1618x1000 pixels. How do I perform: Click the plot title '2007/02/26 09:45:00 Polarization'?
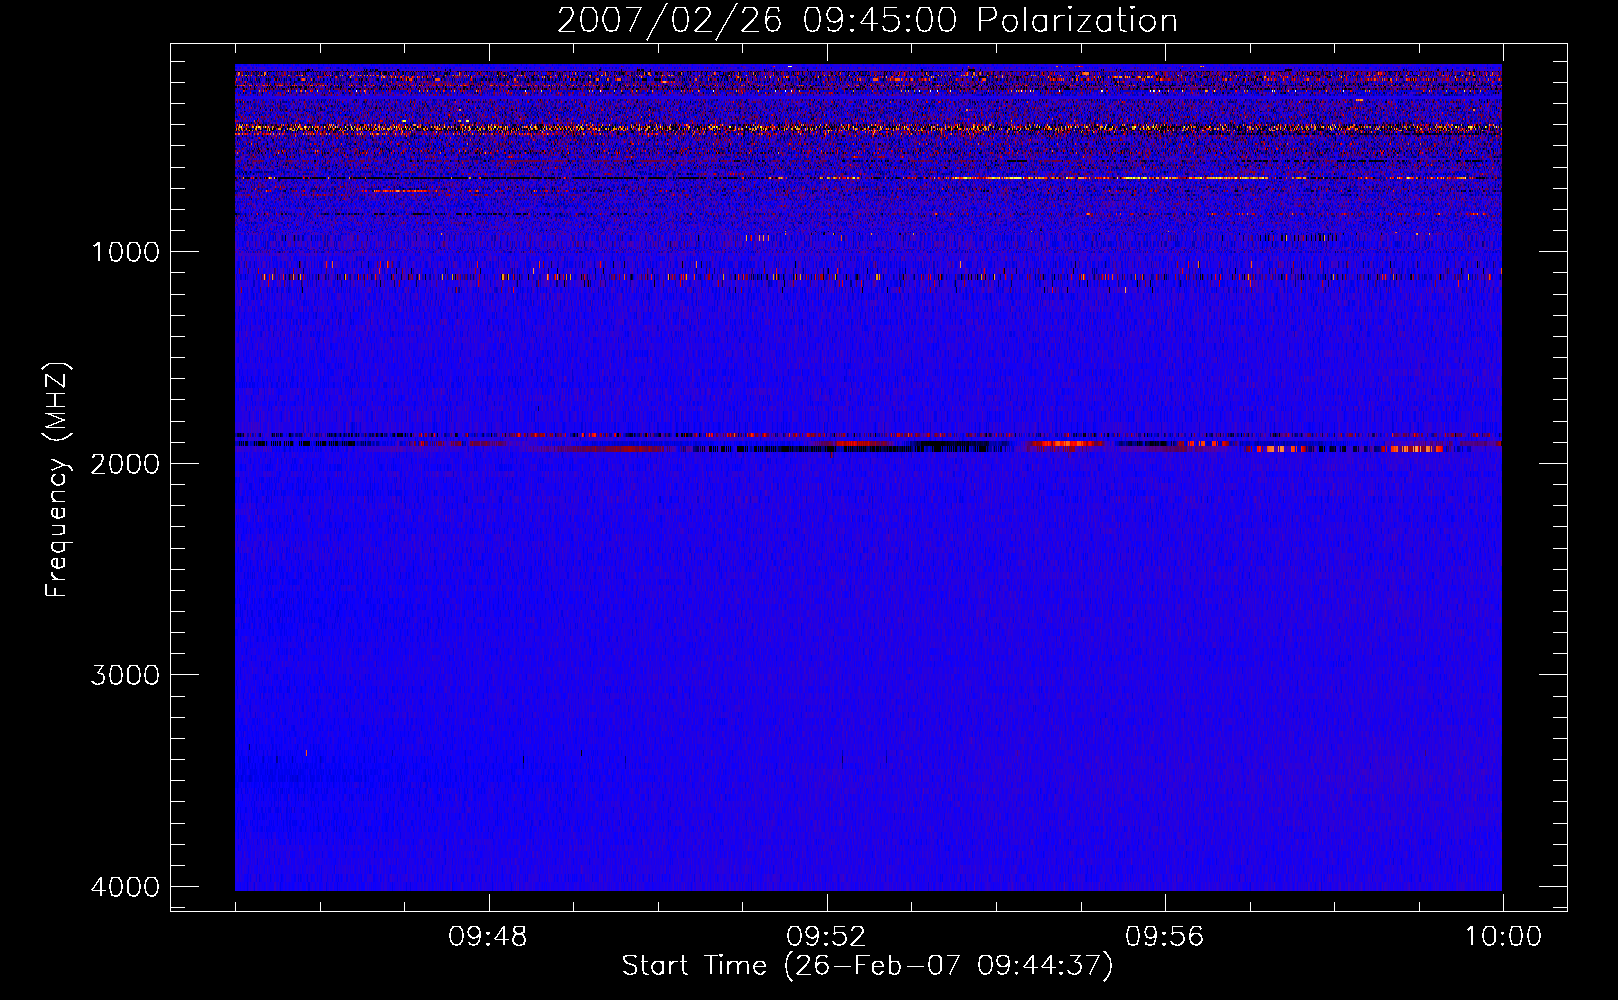coord(867,21)
